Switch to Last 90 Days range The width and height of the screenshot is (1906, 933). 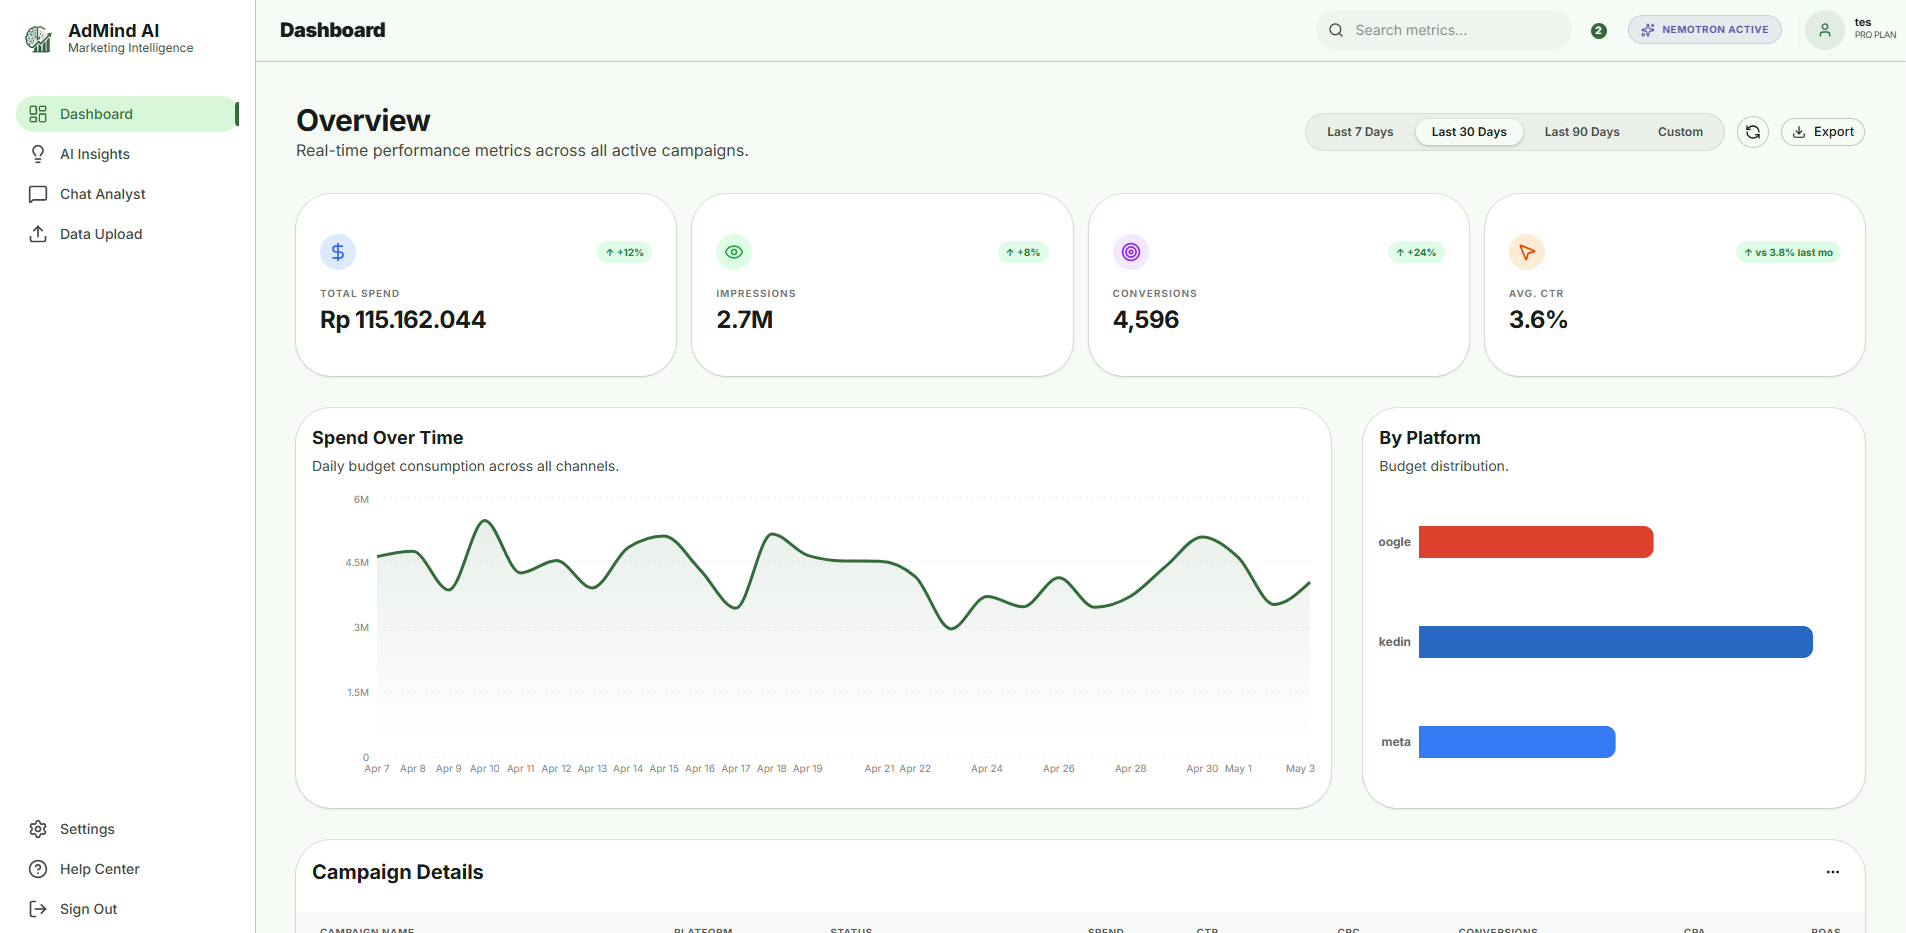[1582, 132]
